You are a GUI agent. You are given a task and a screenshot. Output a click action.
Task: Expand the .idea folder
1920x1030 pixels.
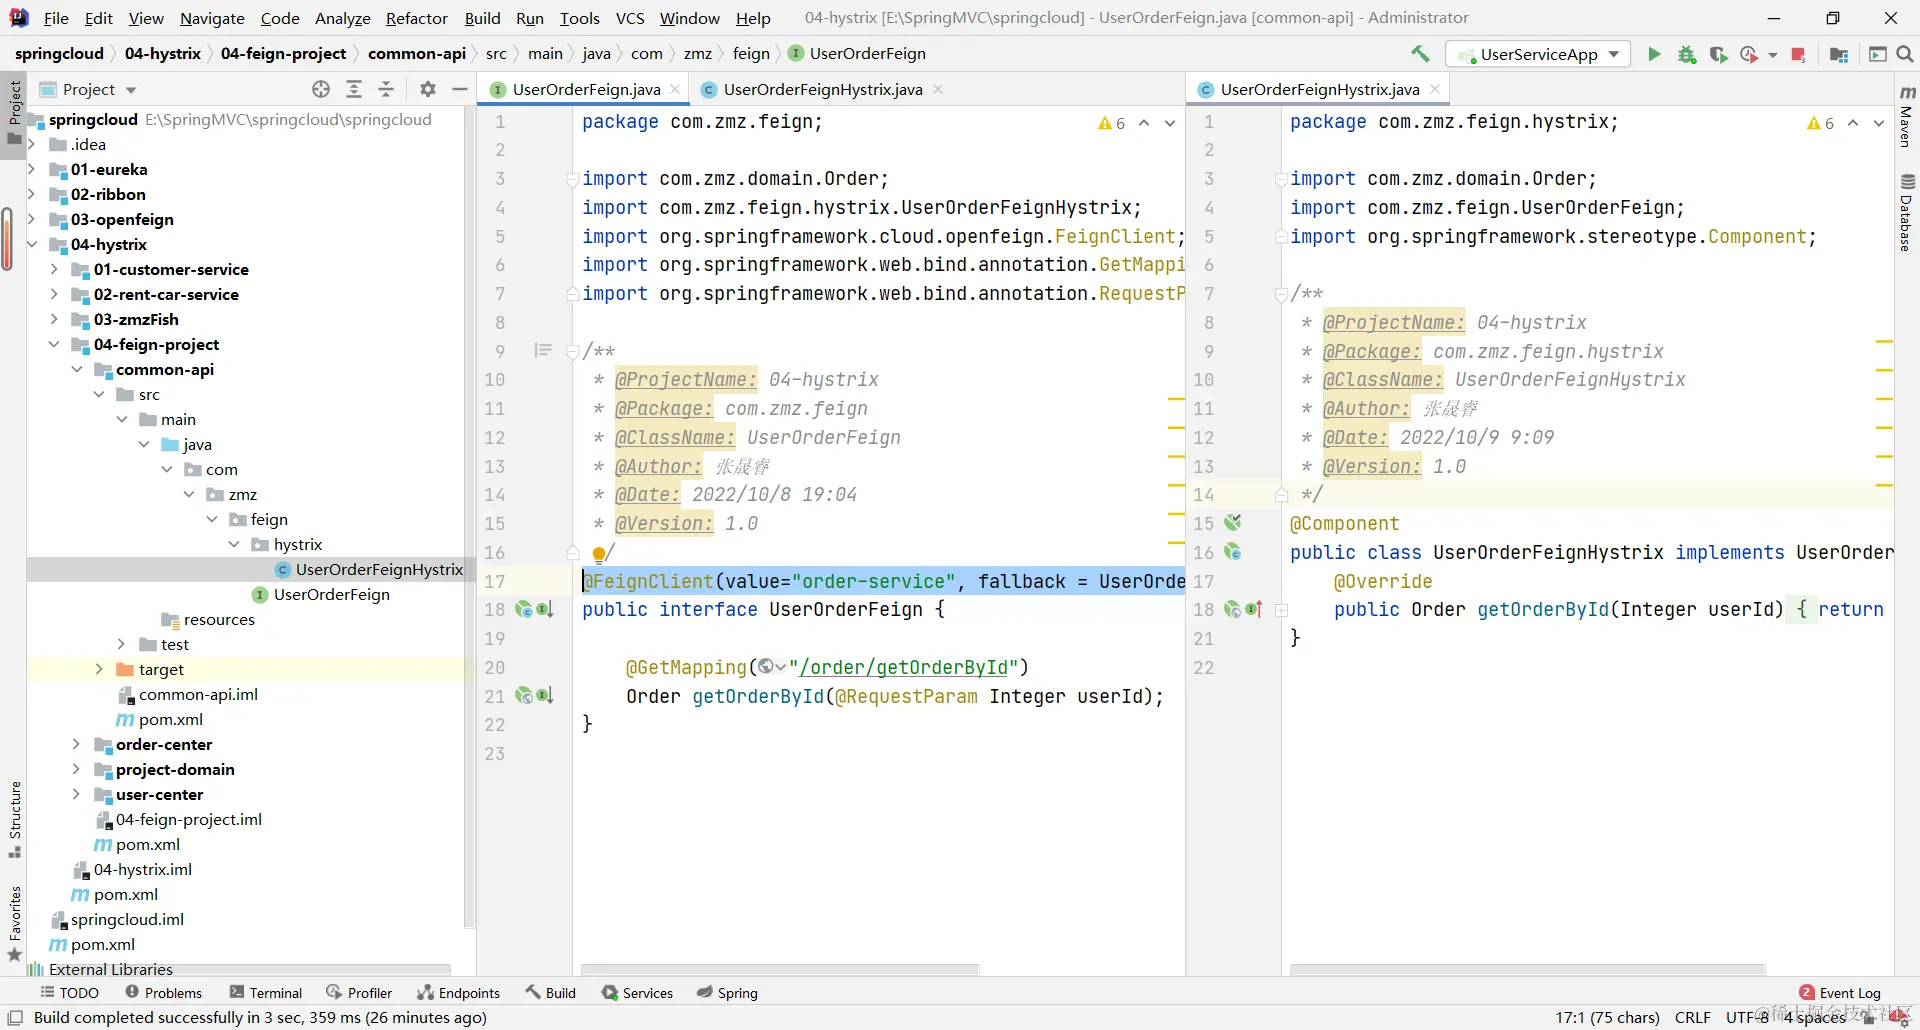32,144
